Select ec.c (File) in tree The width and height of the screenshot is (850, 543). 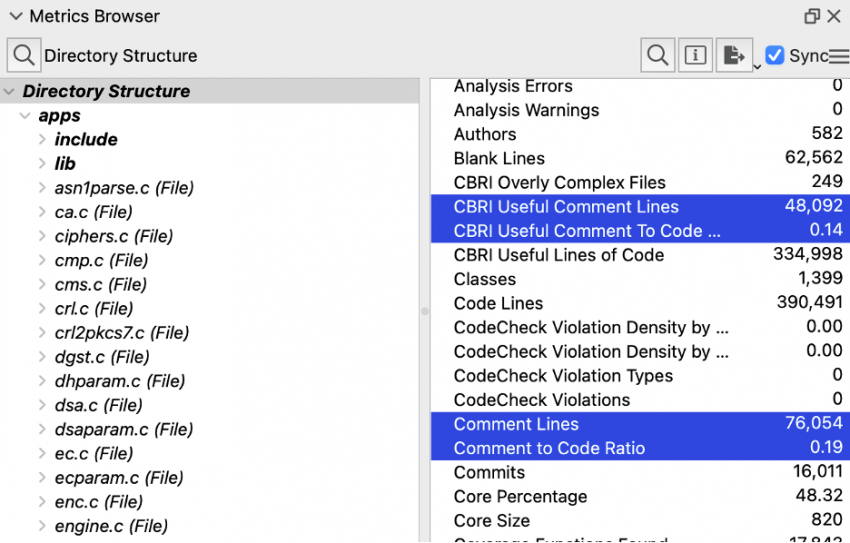click(93, 453)
